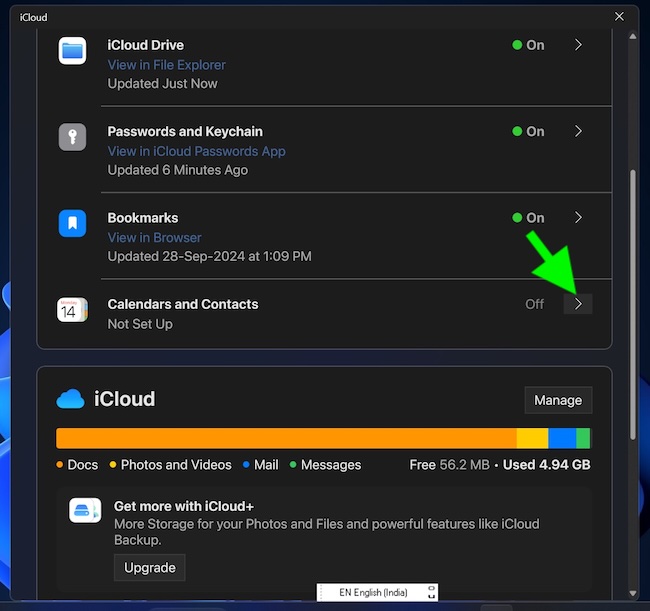Click the Upgrade button for iCloud+

coord(149,568)
